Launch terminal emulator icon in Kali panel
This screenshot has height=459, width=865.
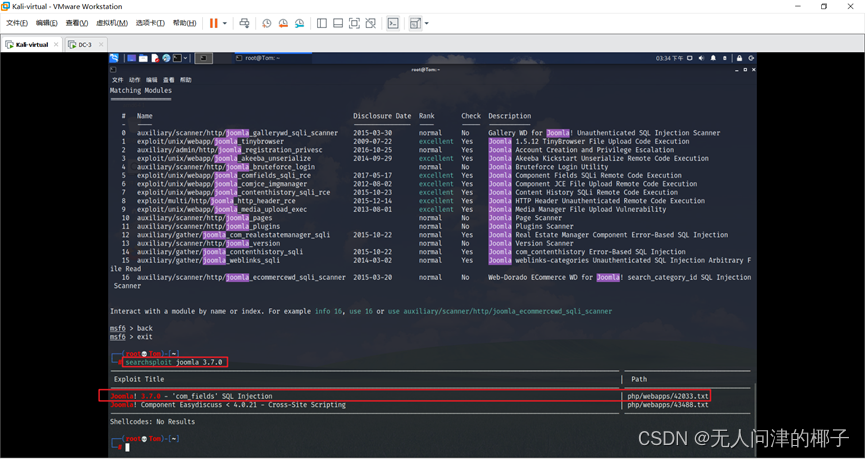click(177, 58)
